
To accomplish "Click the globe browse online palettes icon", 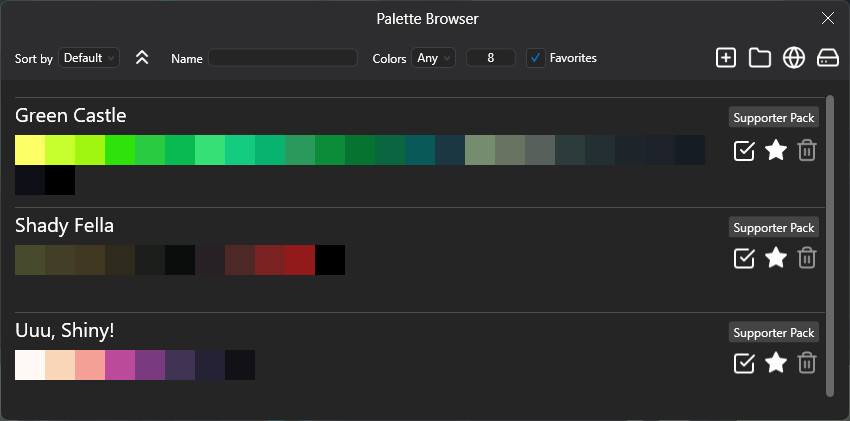I will click(794, 58).
